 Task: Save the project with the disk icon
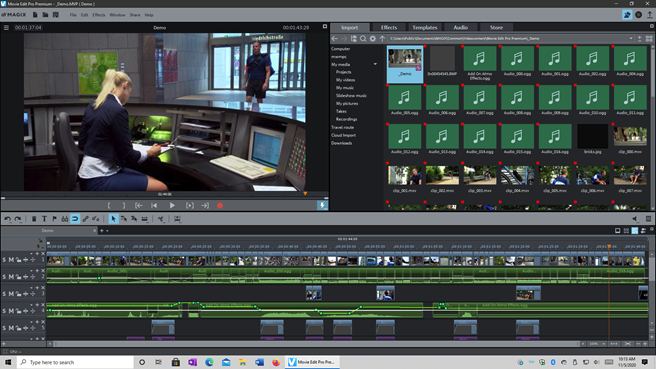56,15
